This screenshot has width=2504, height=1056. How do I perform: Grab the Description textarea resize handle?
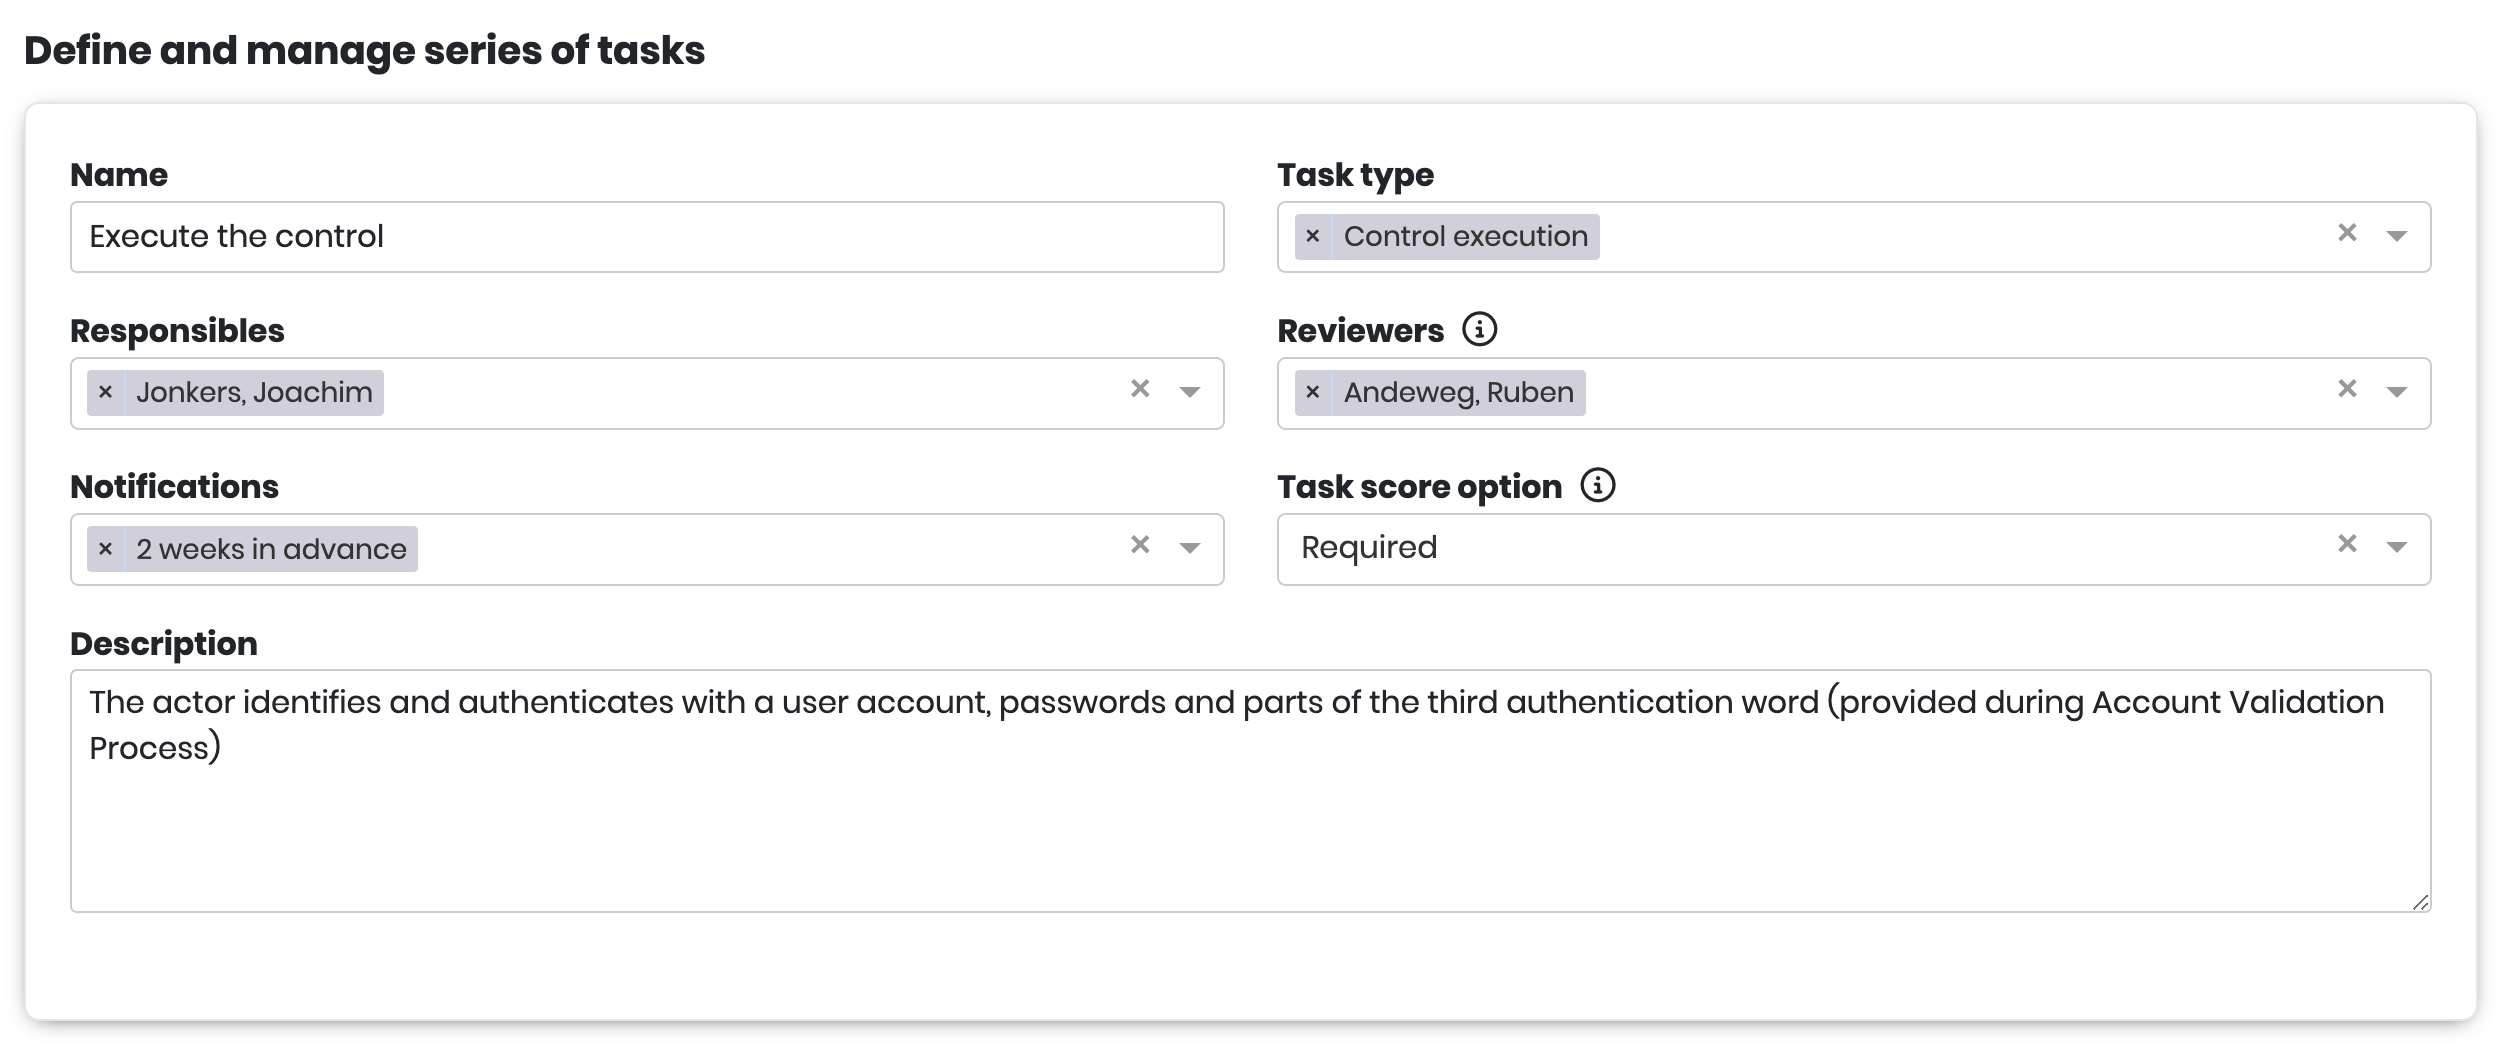2420,903
